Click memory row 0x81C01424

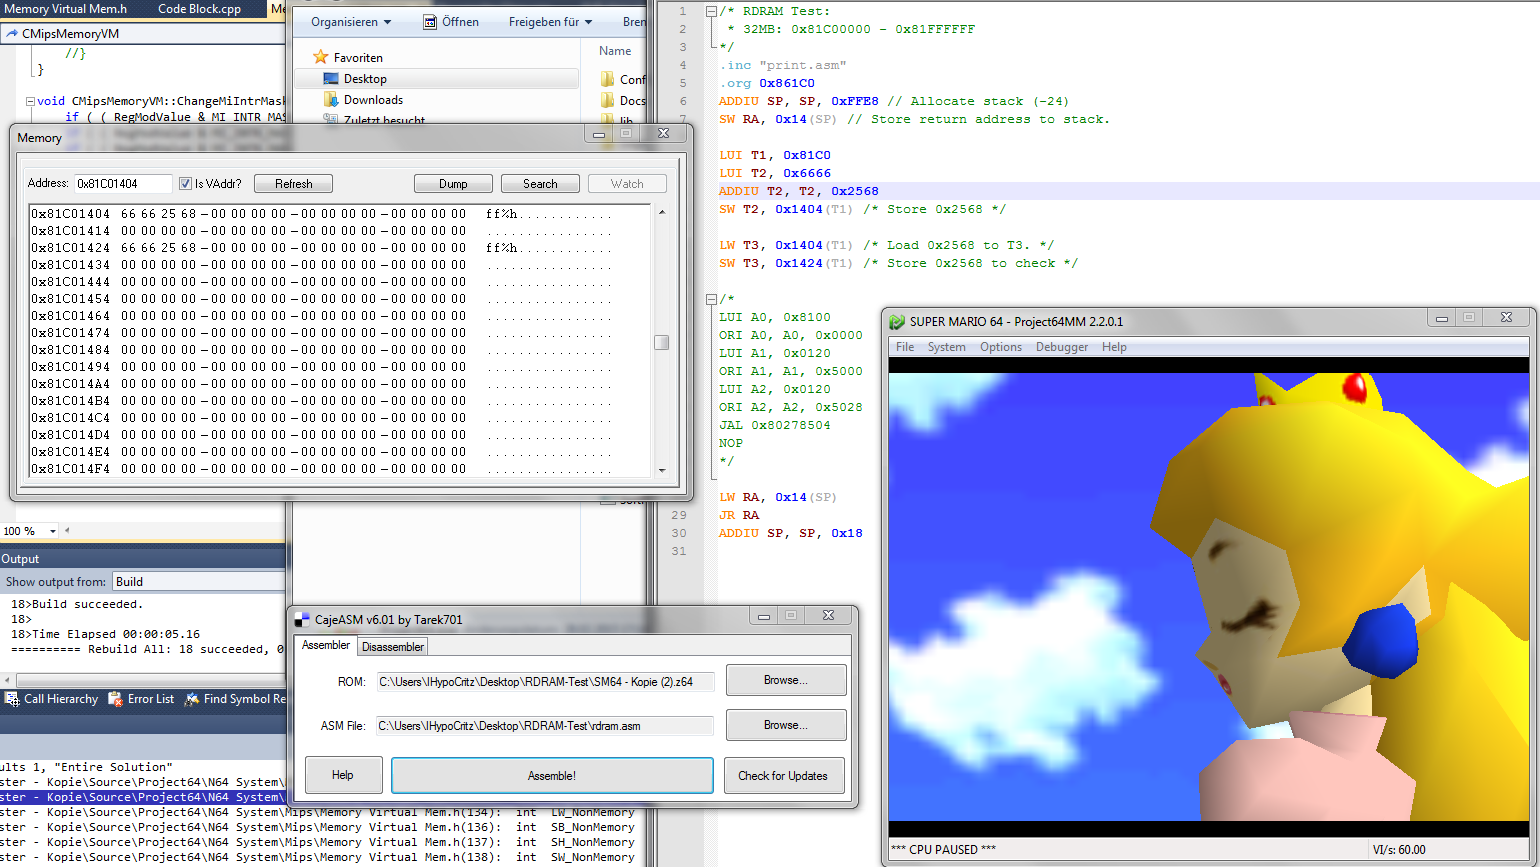click(321, 248)
